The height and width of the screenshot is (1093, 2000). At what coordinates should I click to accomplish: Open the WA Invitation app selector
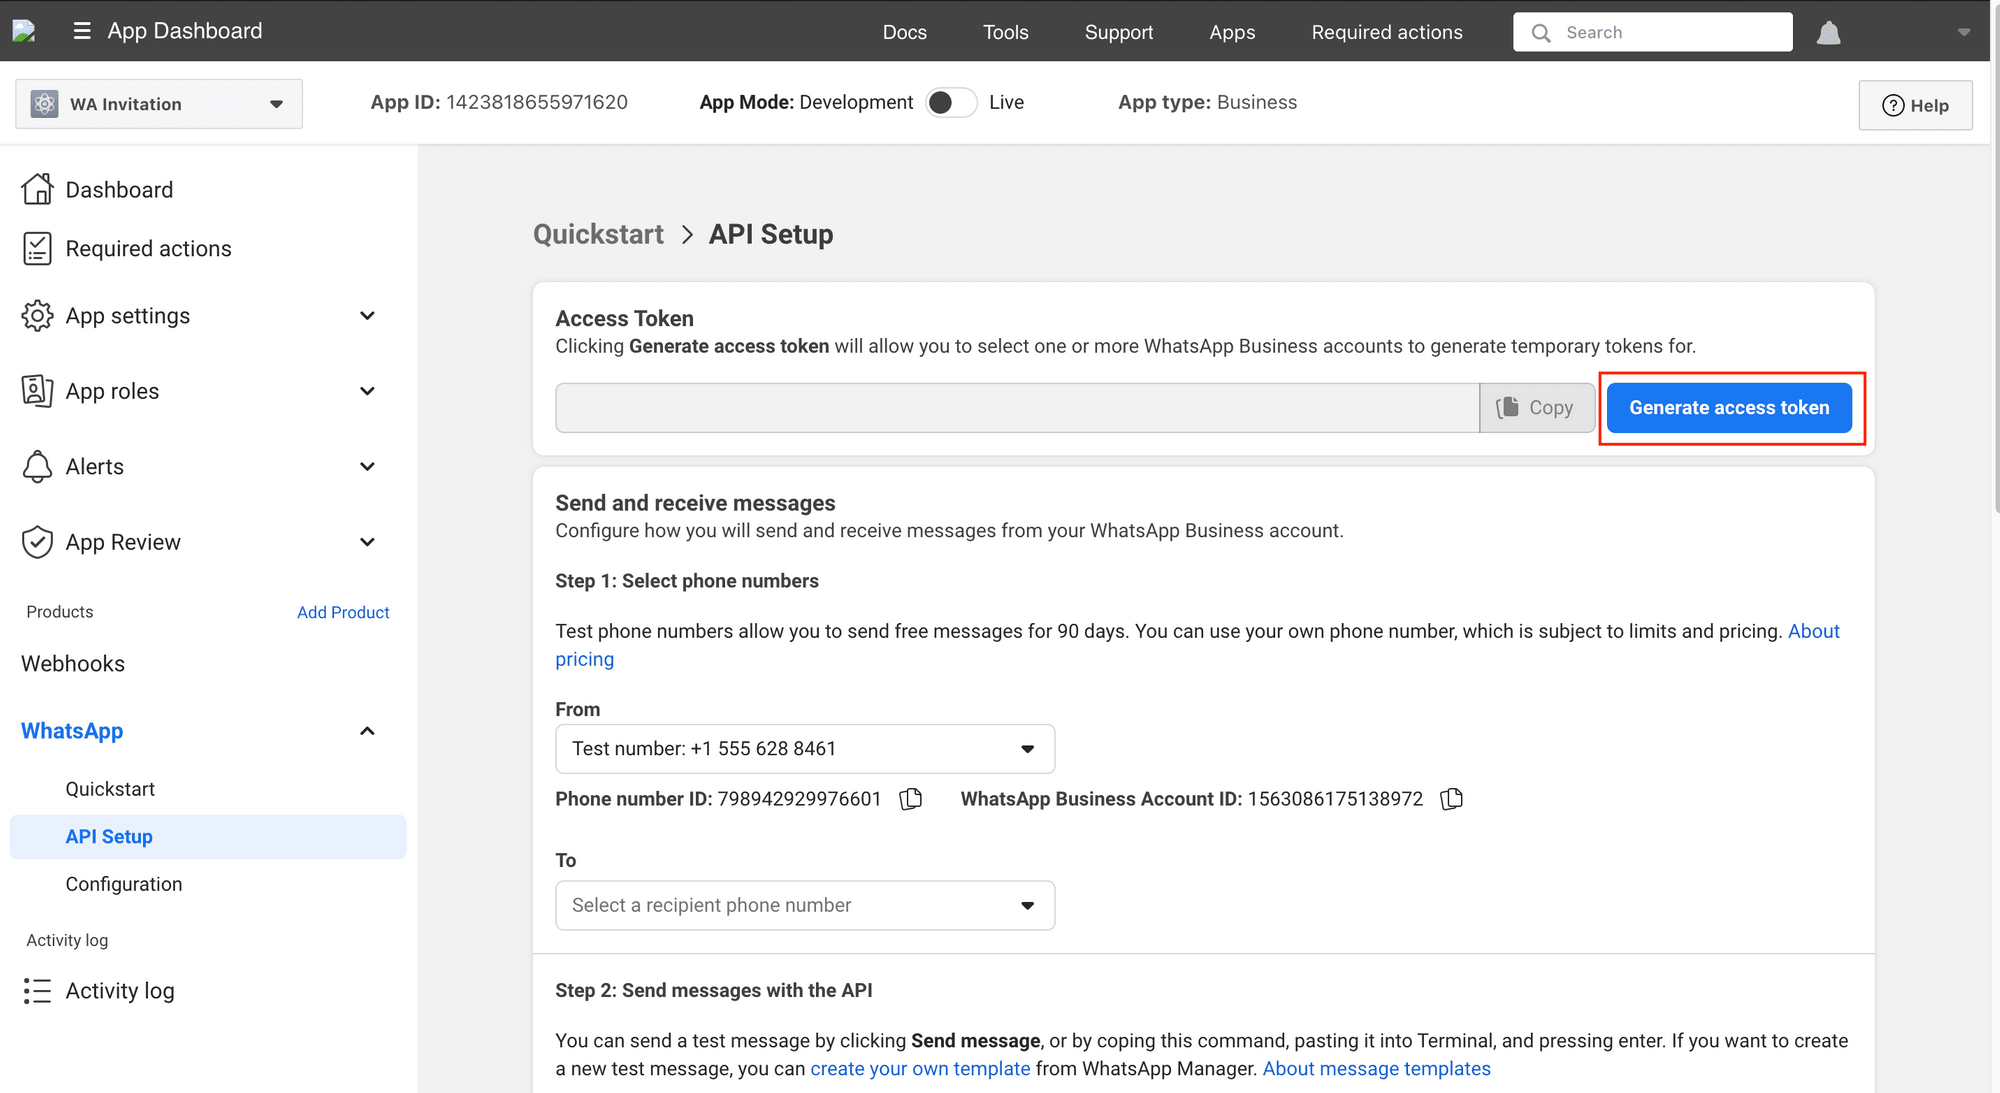(159, 104)
